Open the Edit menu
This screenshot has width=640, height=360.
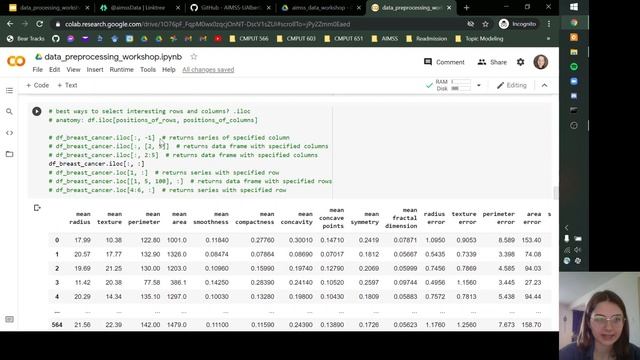[54, 70]
